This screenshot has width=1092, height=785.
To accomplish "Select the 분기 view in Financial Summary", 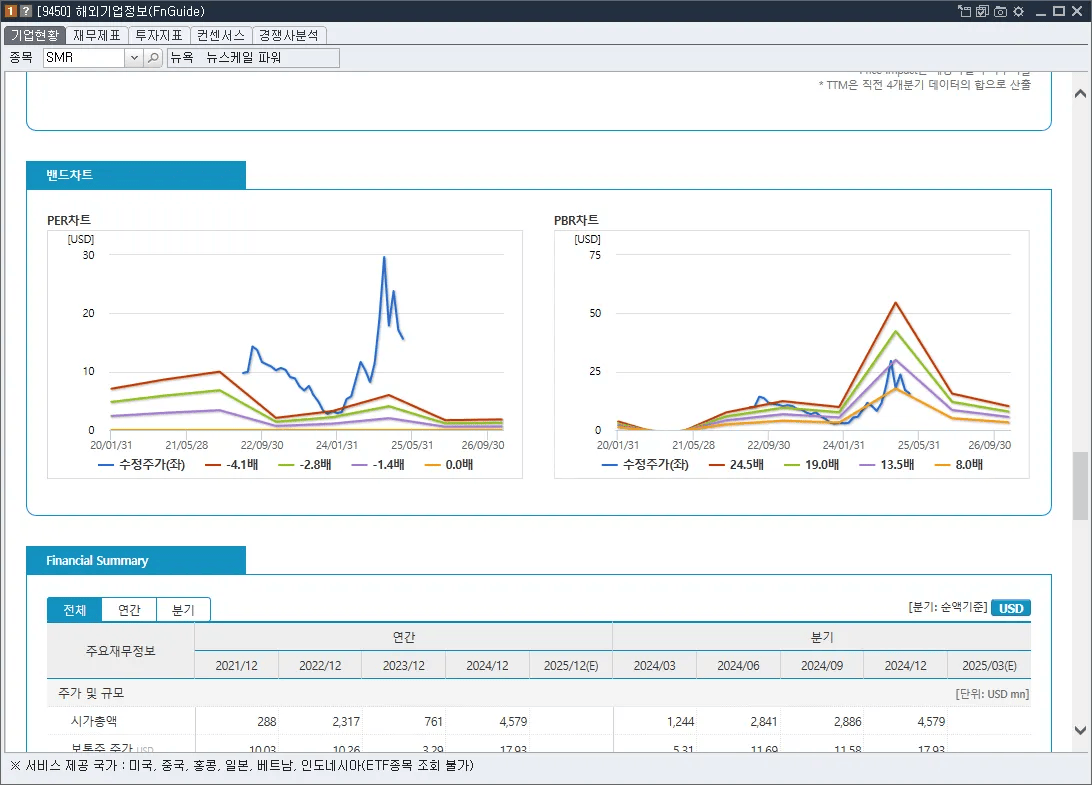I will click(x=183, y=610).
